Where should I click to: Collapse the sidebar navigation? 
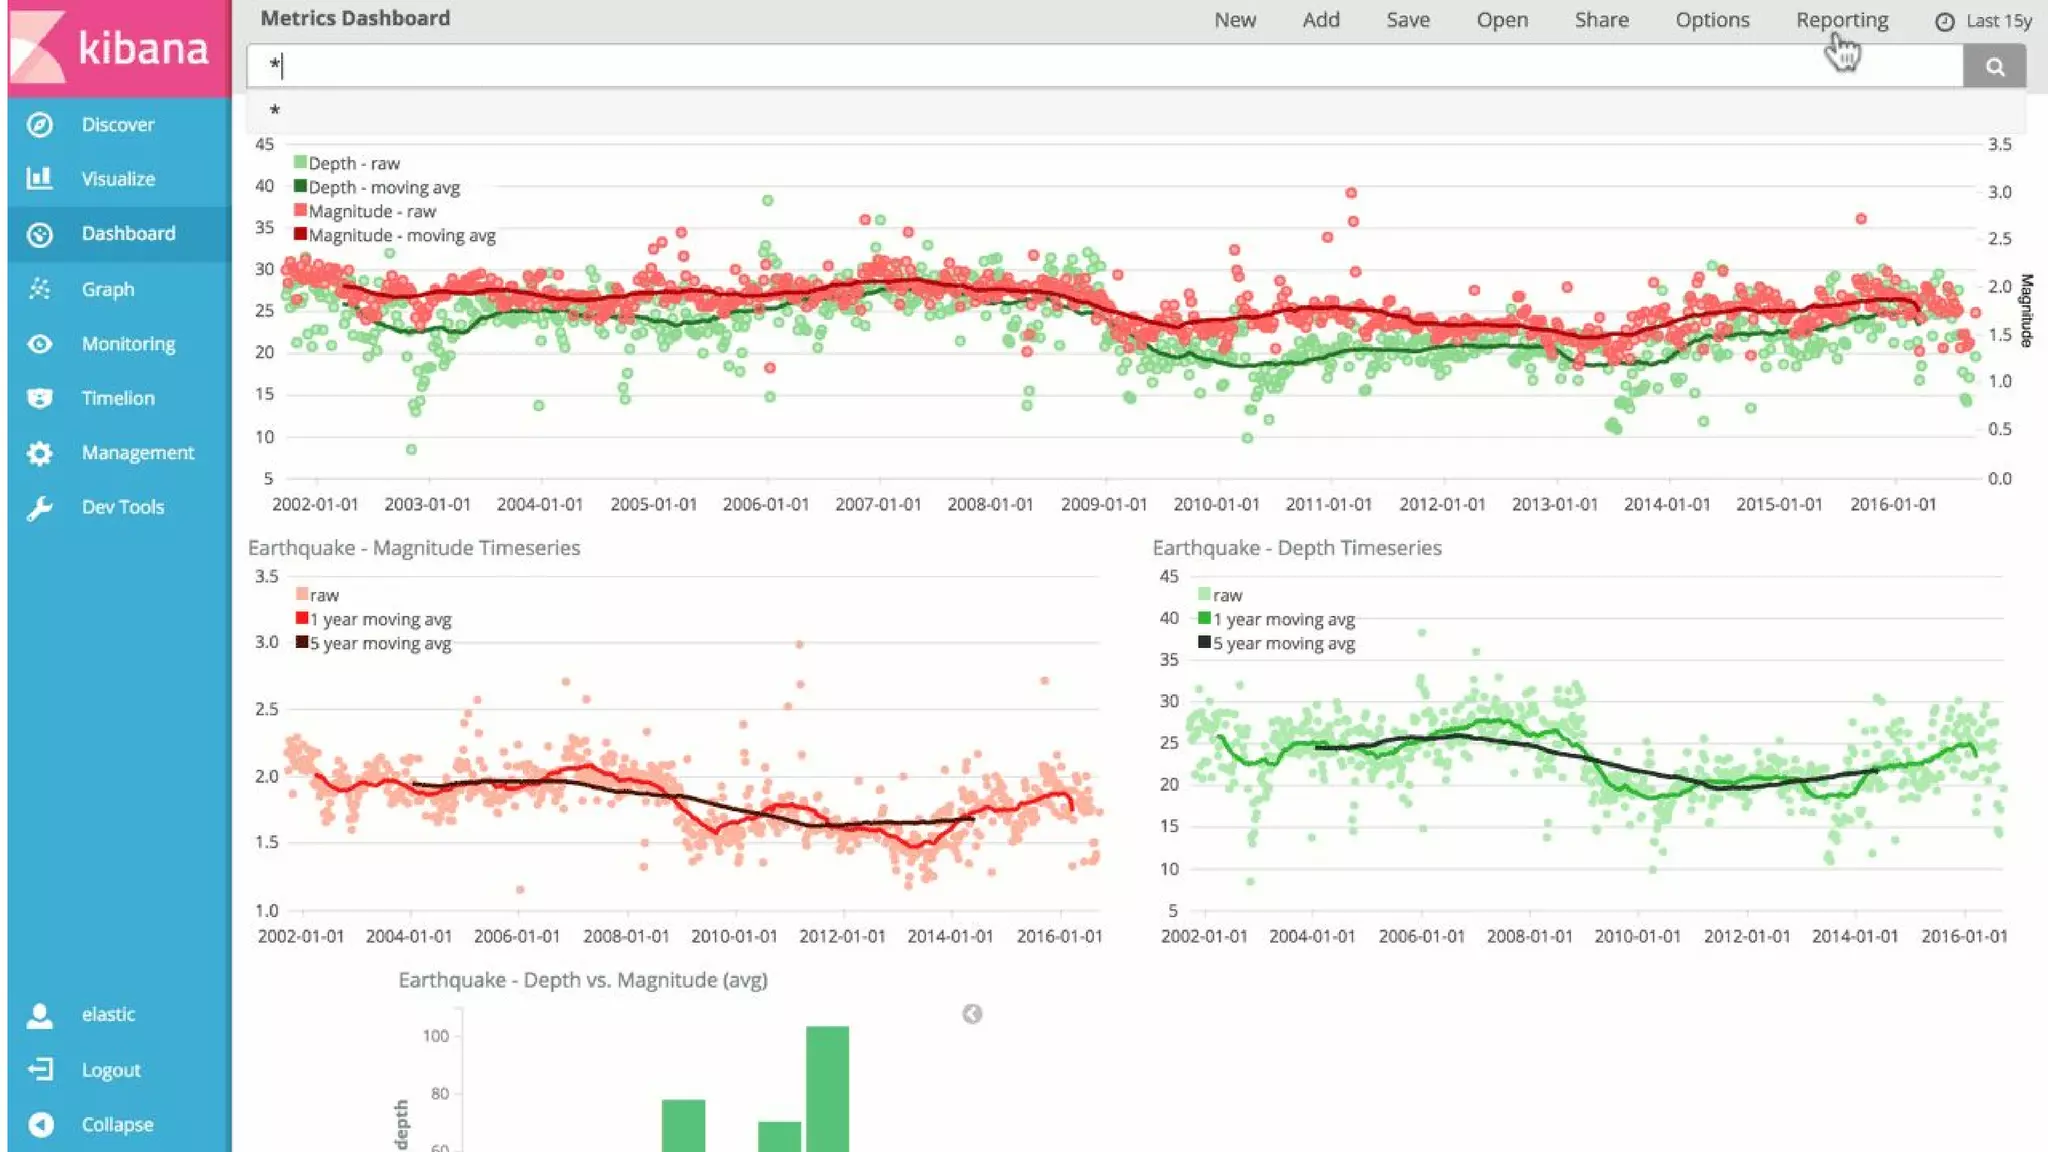pos(41,1125)
